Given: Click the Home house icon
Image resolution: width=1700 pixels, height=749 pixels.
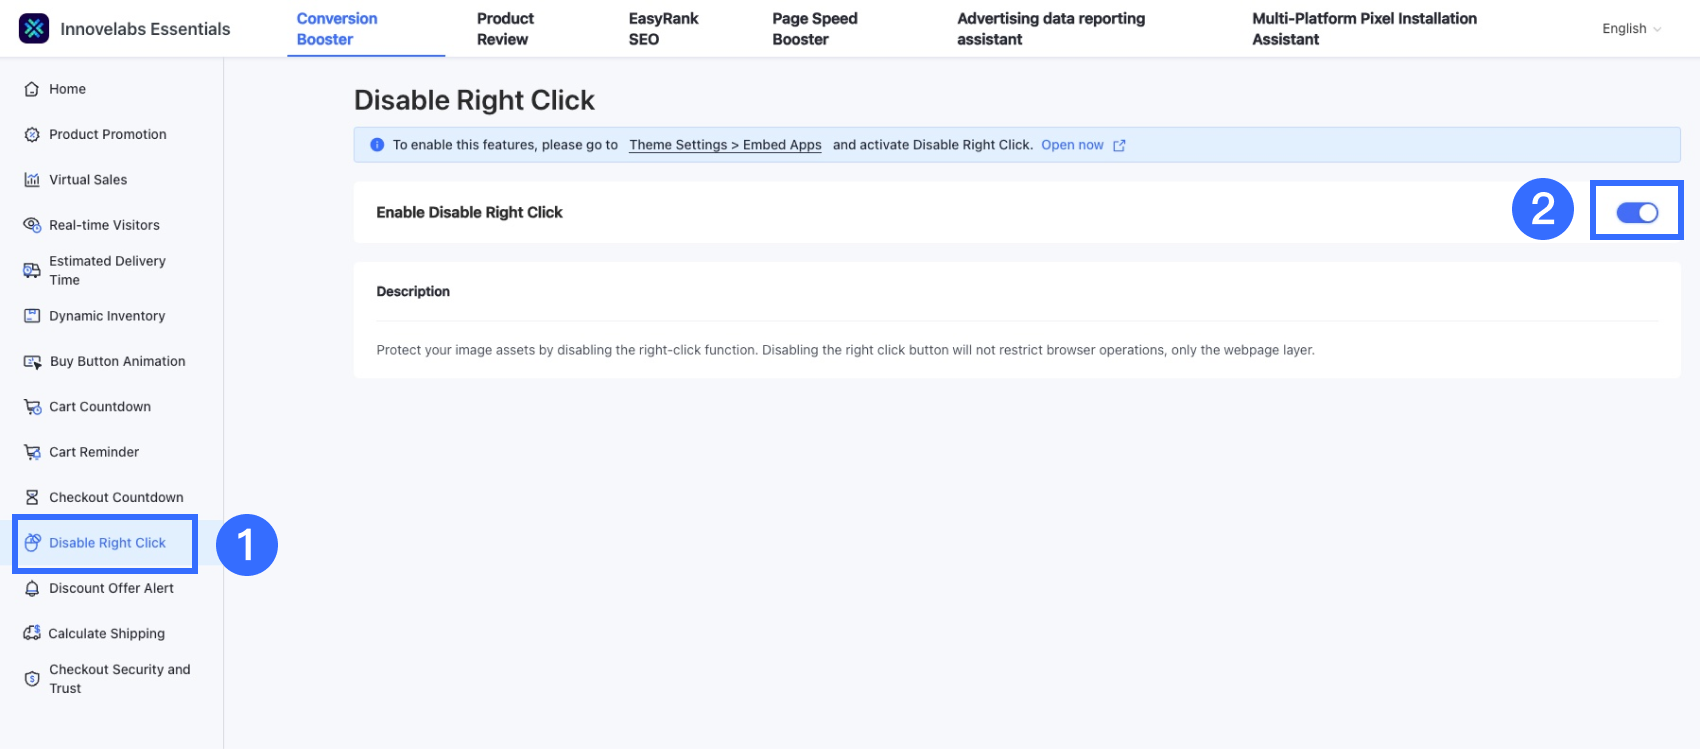Looking at the screenshot, I should pos(32,89).
